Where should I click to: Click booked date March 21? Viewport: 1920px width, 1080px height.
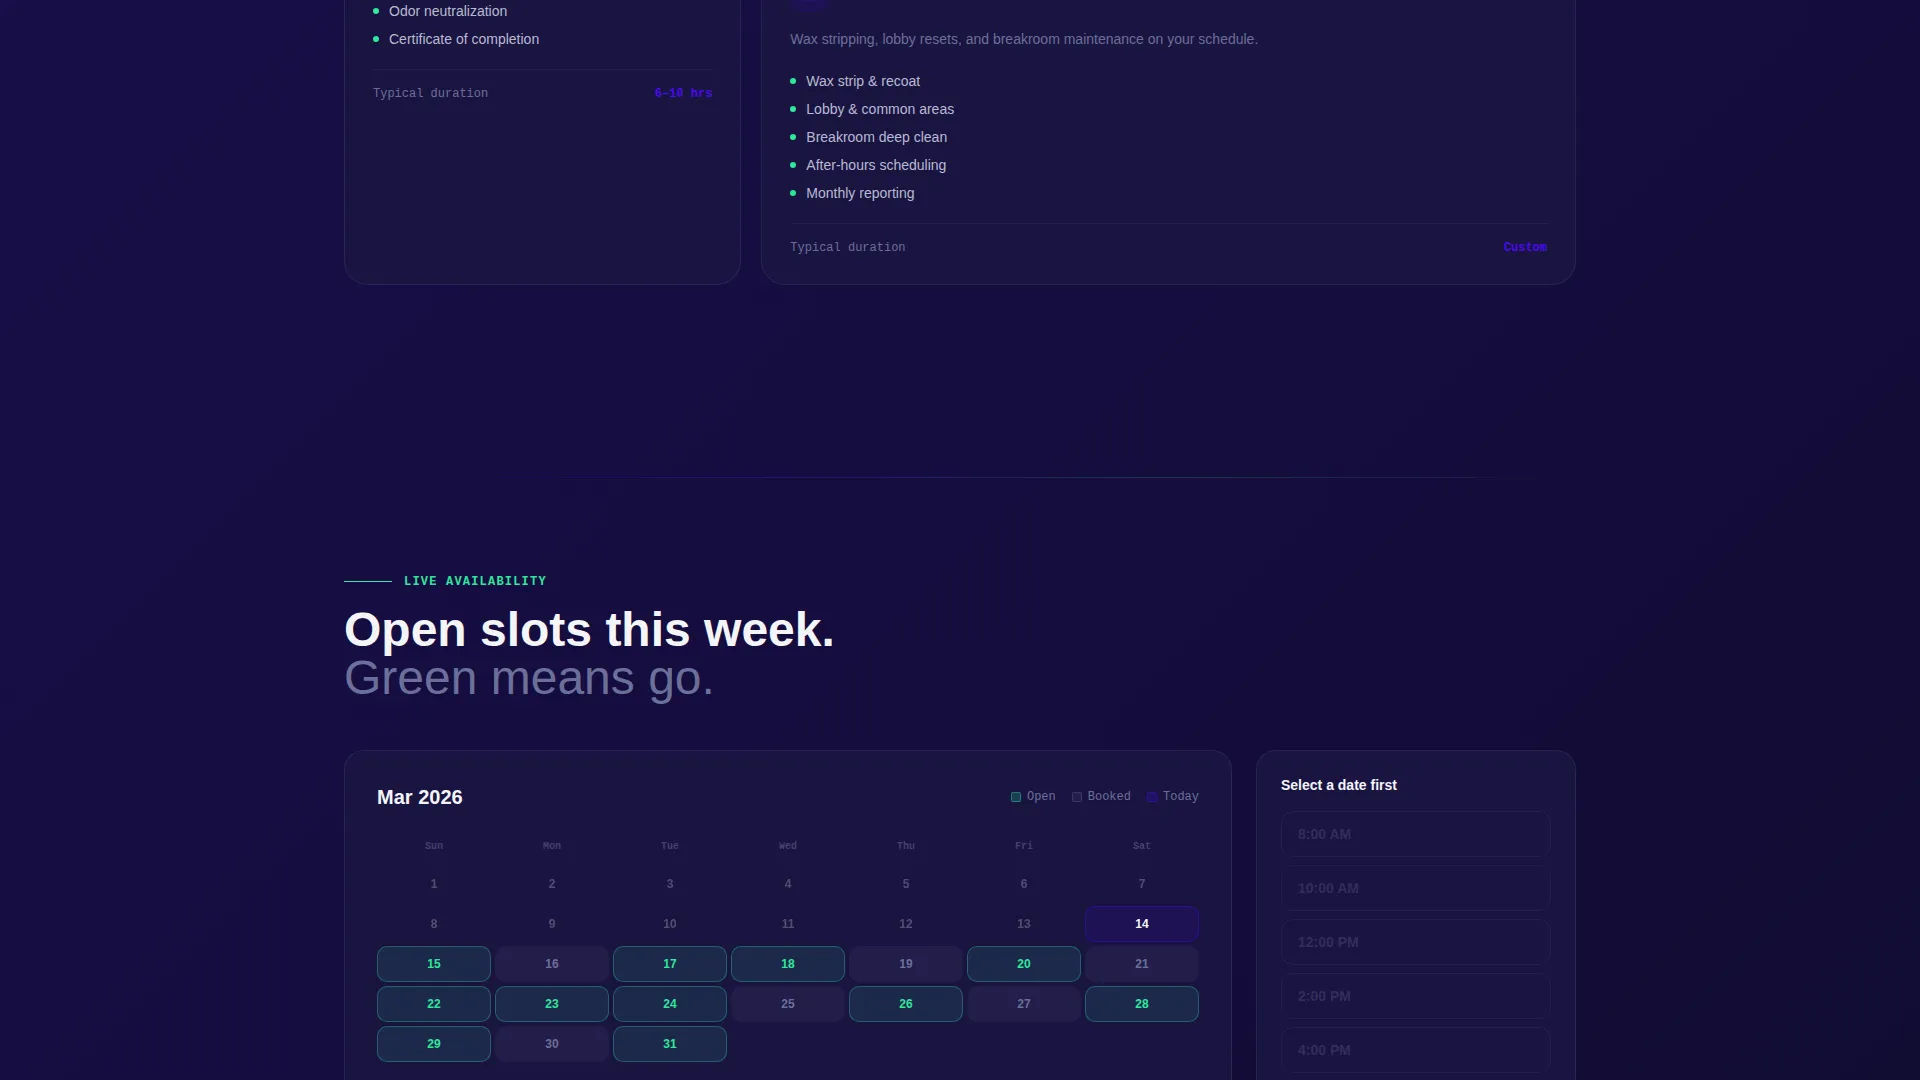click(1141, 963)
